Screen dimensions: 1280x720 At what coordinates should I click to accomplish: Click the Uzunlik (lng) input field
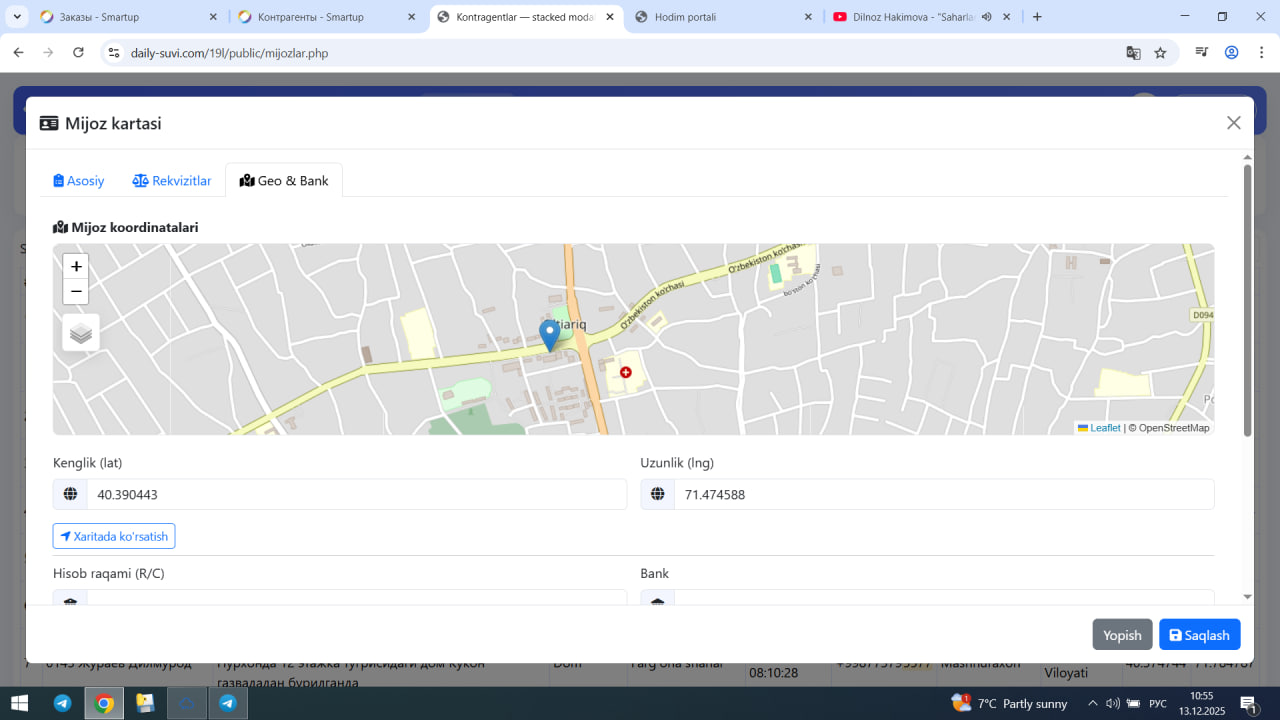point(943,494)
